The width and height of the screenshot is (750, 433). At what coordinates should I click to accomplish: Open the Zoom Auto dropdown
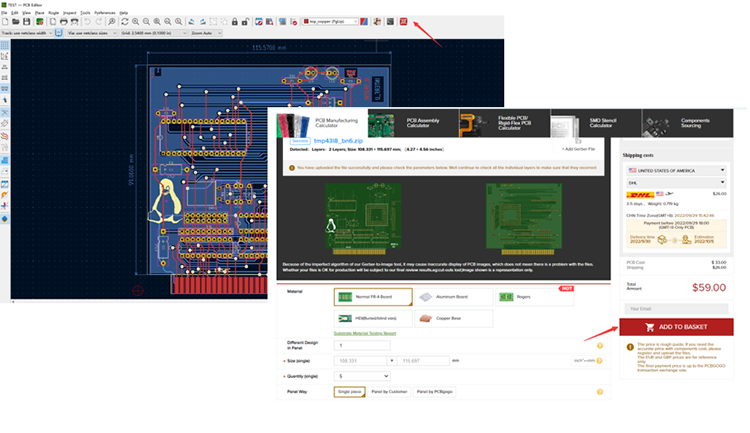[x=206, y=33]
